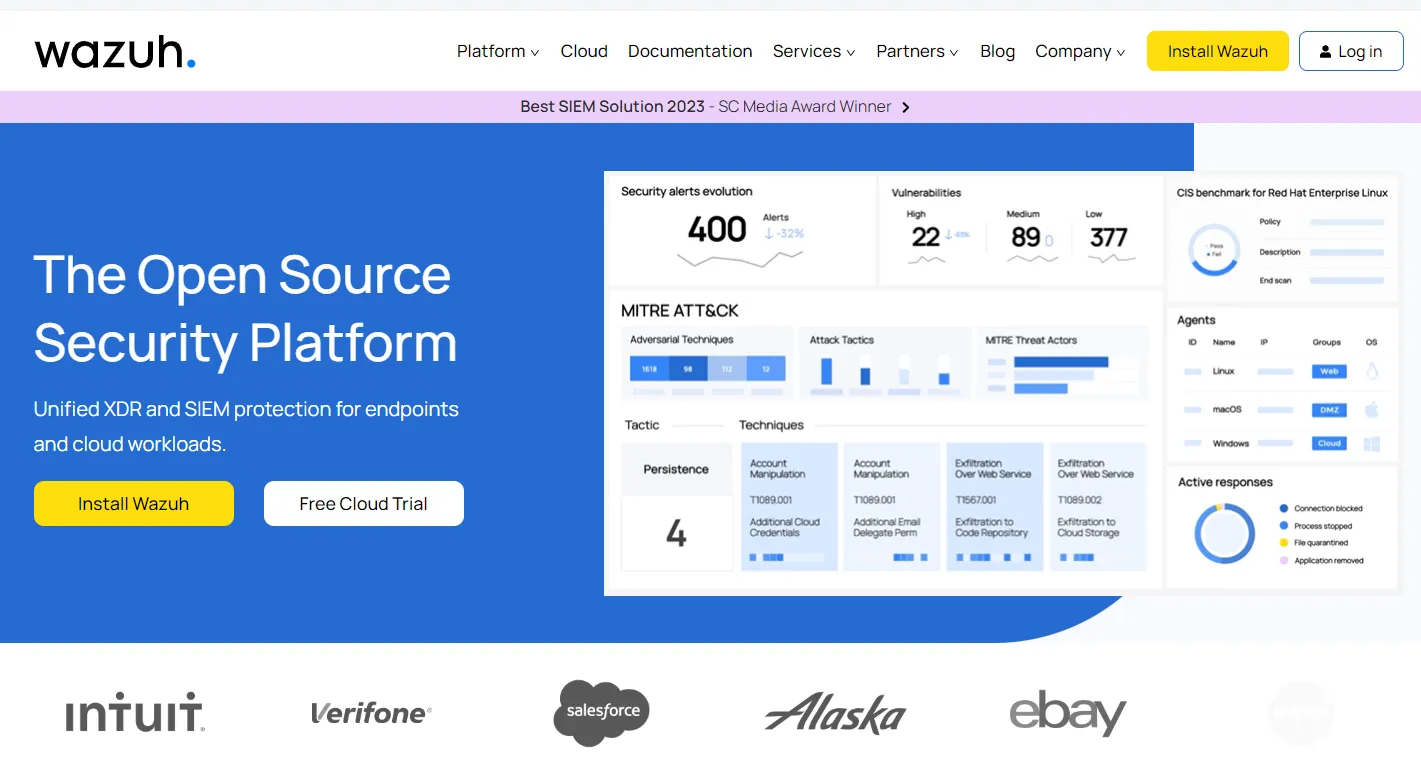The image size is (1421, 774).
Task: Open the Documentation link
Action: pyautogui.click(x=690, y=51)
